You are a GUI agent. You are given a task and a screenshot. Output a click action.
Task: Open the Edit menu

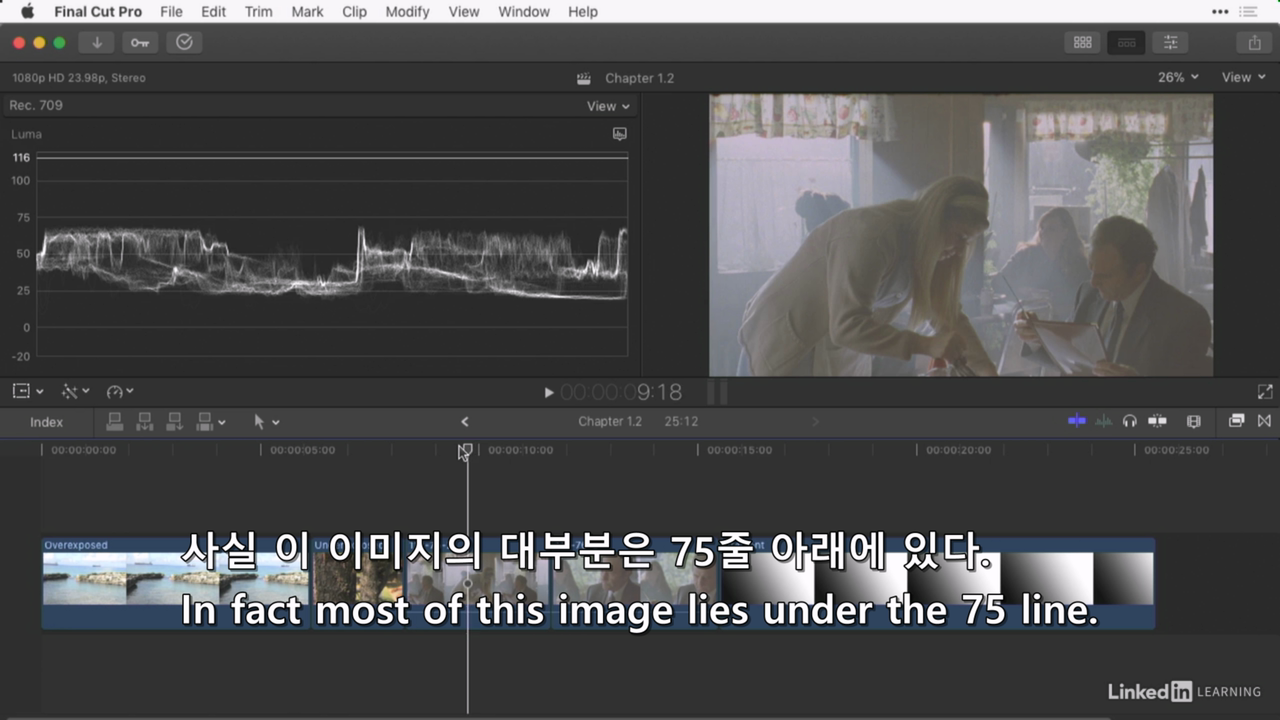point(213,12)
